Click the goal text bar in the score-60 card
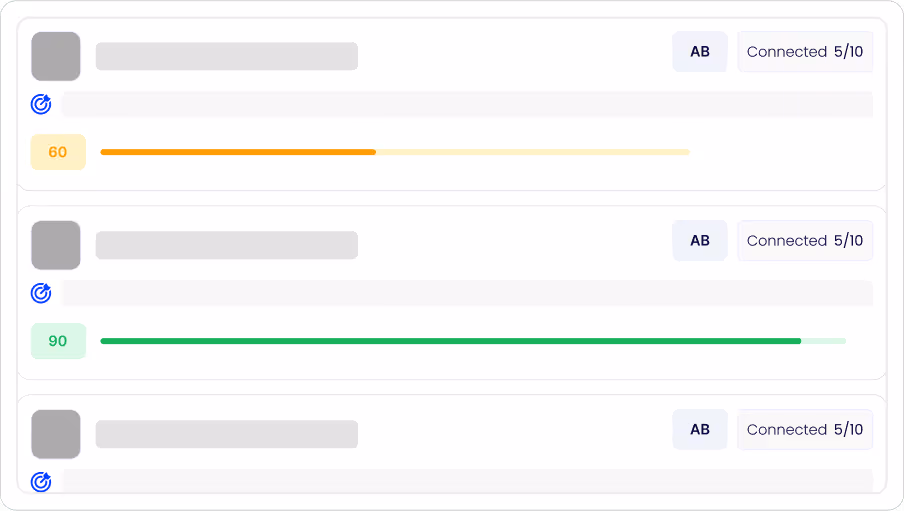This screenshot has height=511, width=904. (467, 104)
